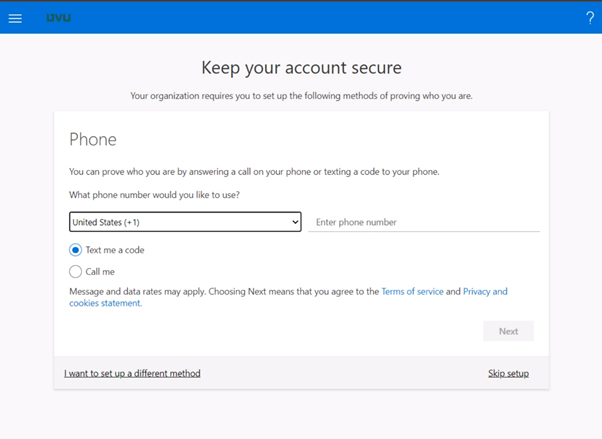Click 'I want to set up a different method'
Screen dimensions: 602x439
[x=132, y=373]
